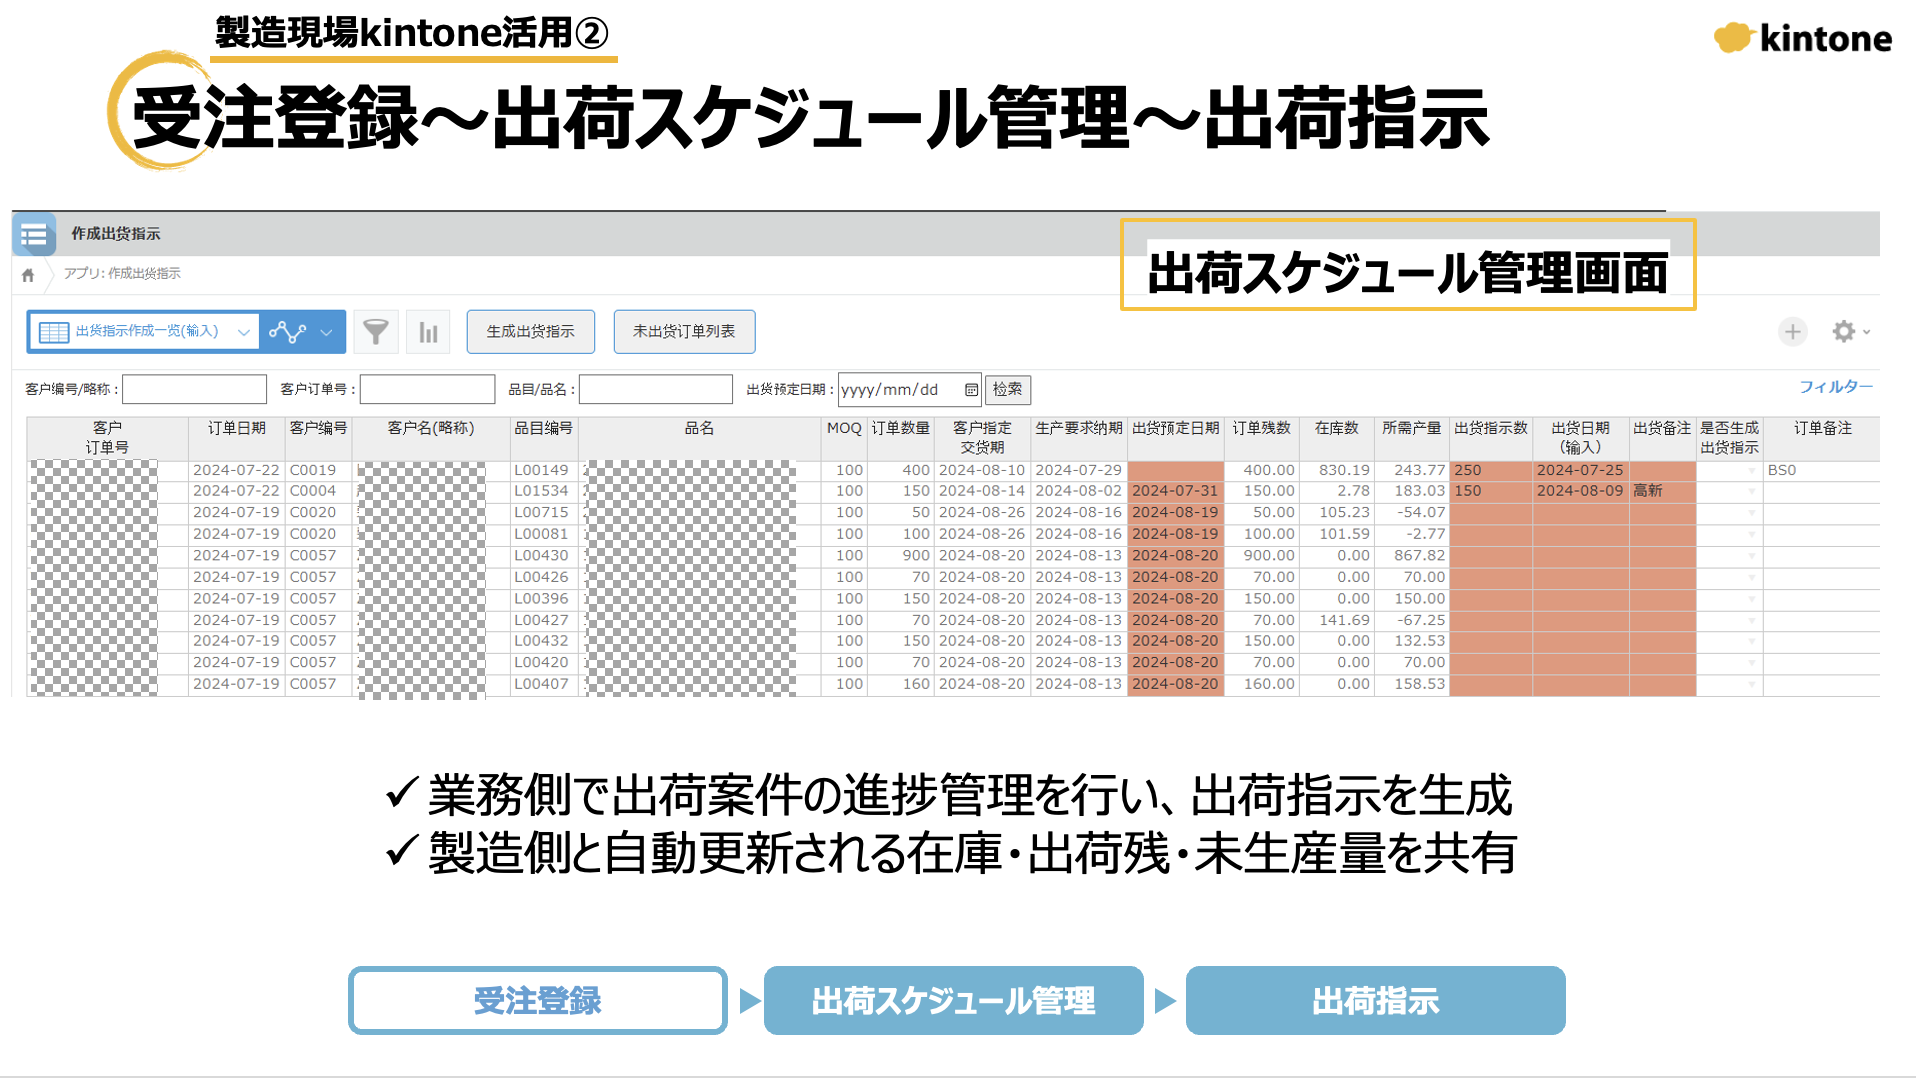Click the フィルター link
The image size is (1916, 1078).
click(x=1836, y=387)
